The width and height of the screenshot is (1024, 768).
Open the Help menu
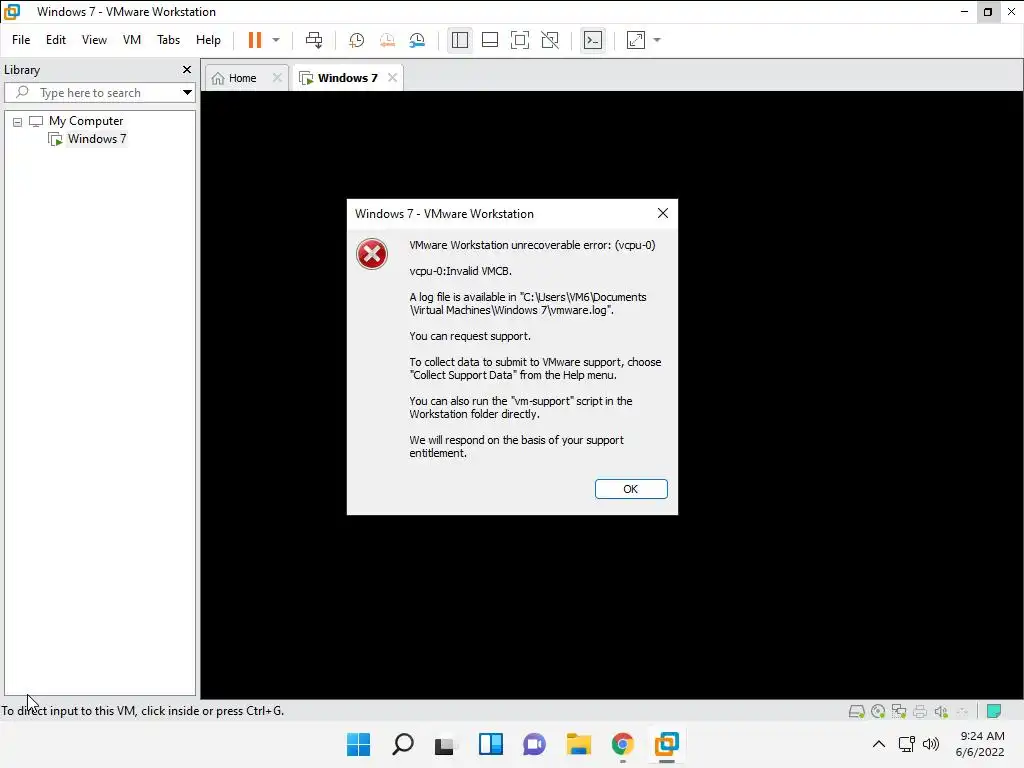coord(208,40)
